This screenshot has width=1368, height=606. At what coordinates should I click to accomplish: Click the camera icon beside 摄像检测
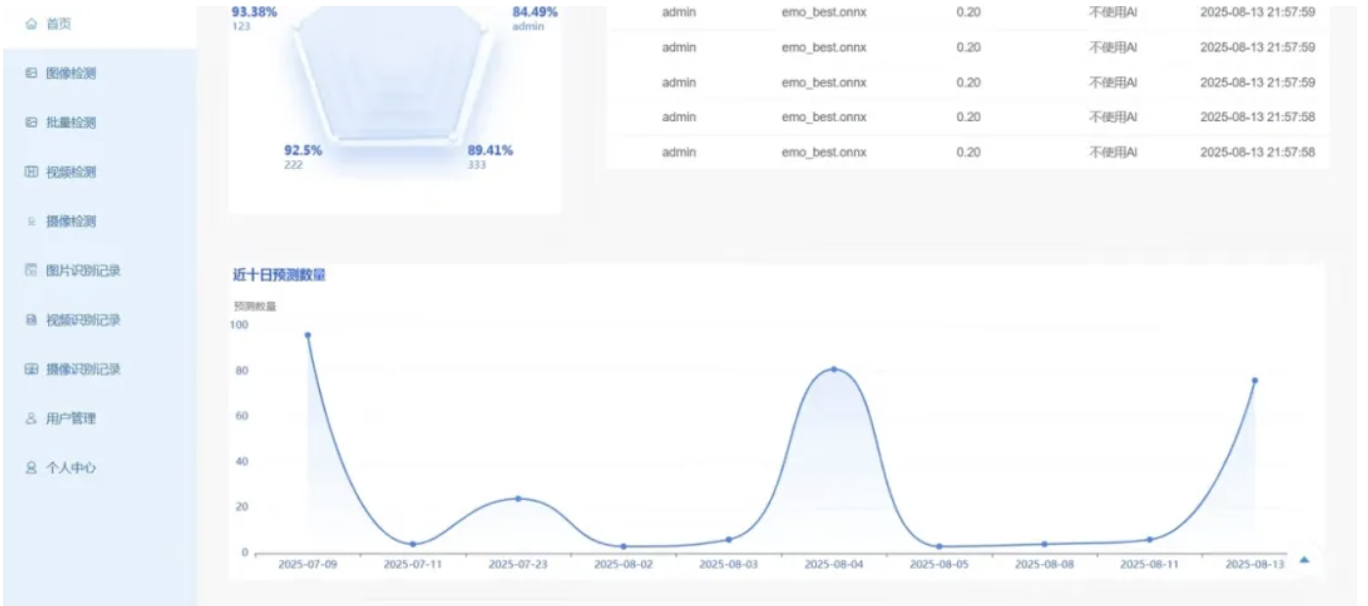coord(30,221)
